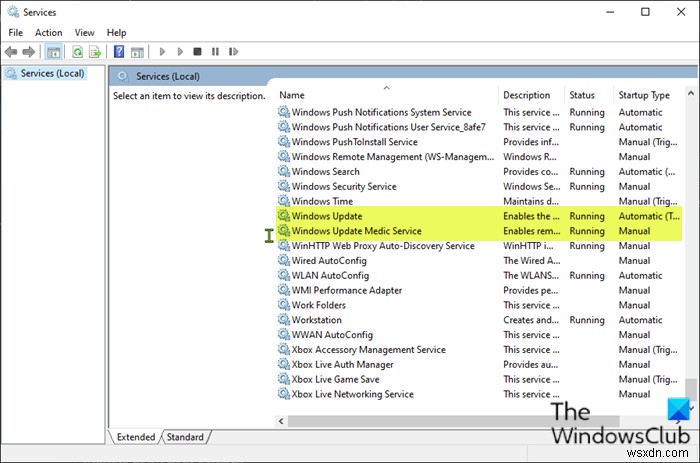Image resolution: width=700 pixels, height=463 pixels.
Task: Click Running status of Windows Update
Action: [x=587, y=216]
